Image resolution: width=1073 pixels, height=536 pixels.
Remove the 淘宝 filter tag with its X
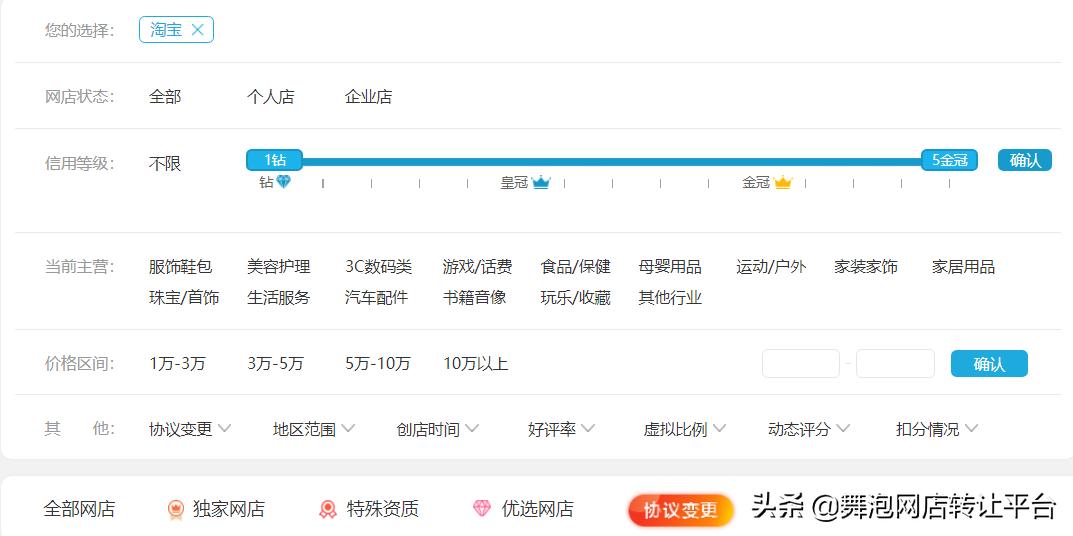coord(198,29)
